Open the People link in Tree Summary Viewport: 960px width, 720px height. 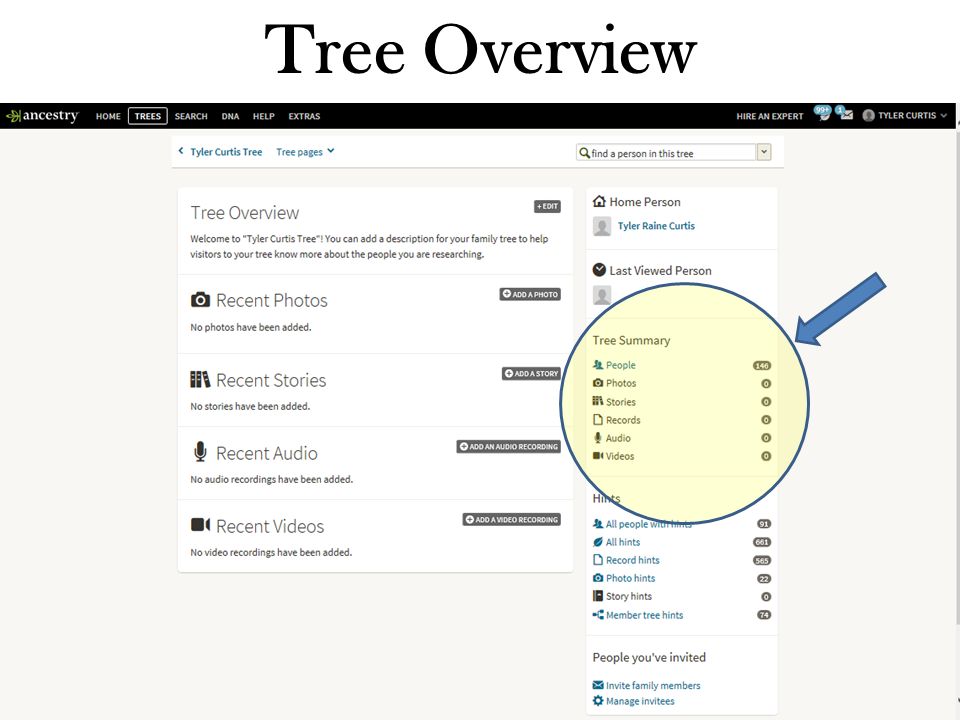pos(621,365)
